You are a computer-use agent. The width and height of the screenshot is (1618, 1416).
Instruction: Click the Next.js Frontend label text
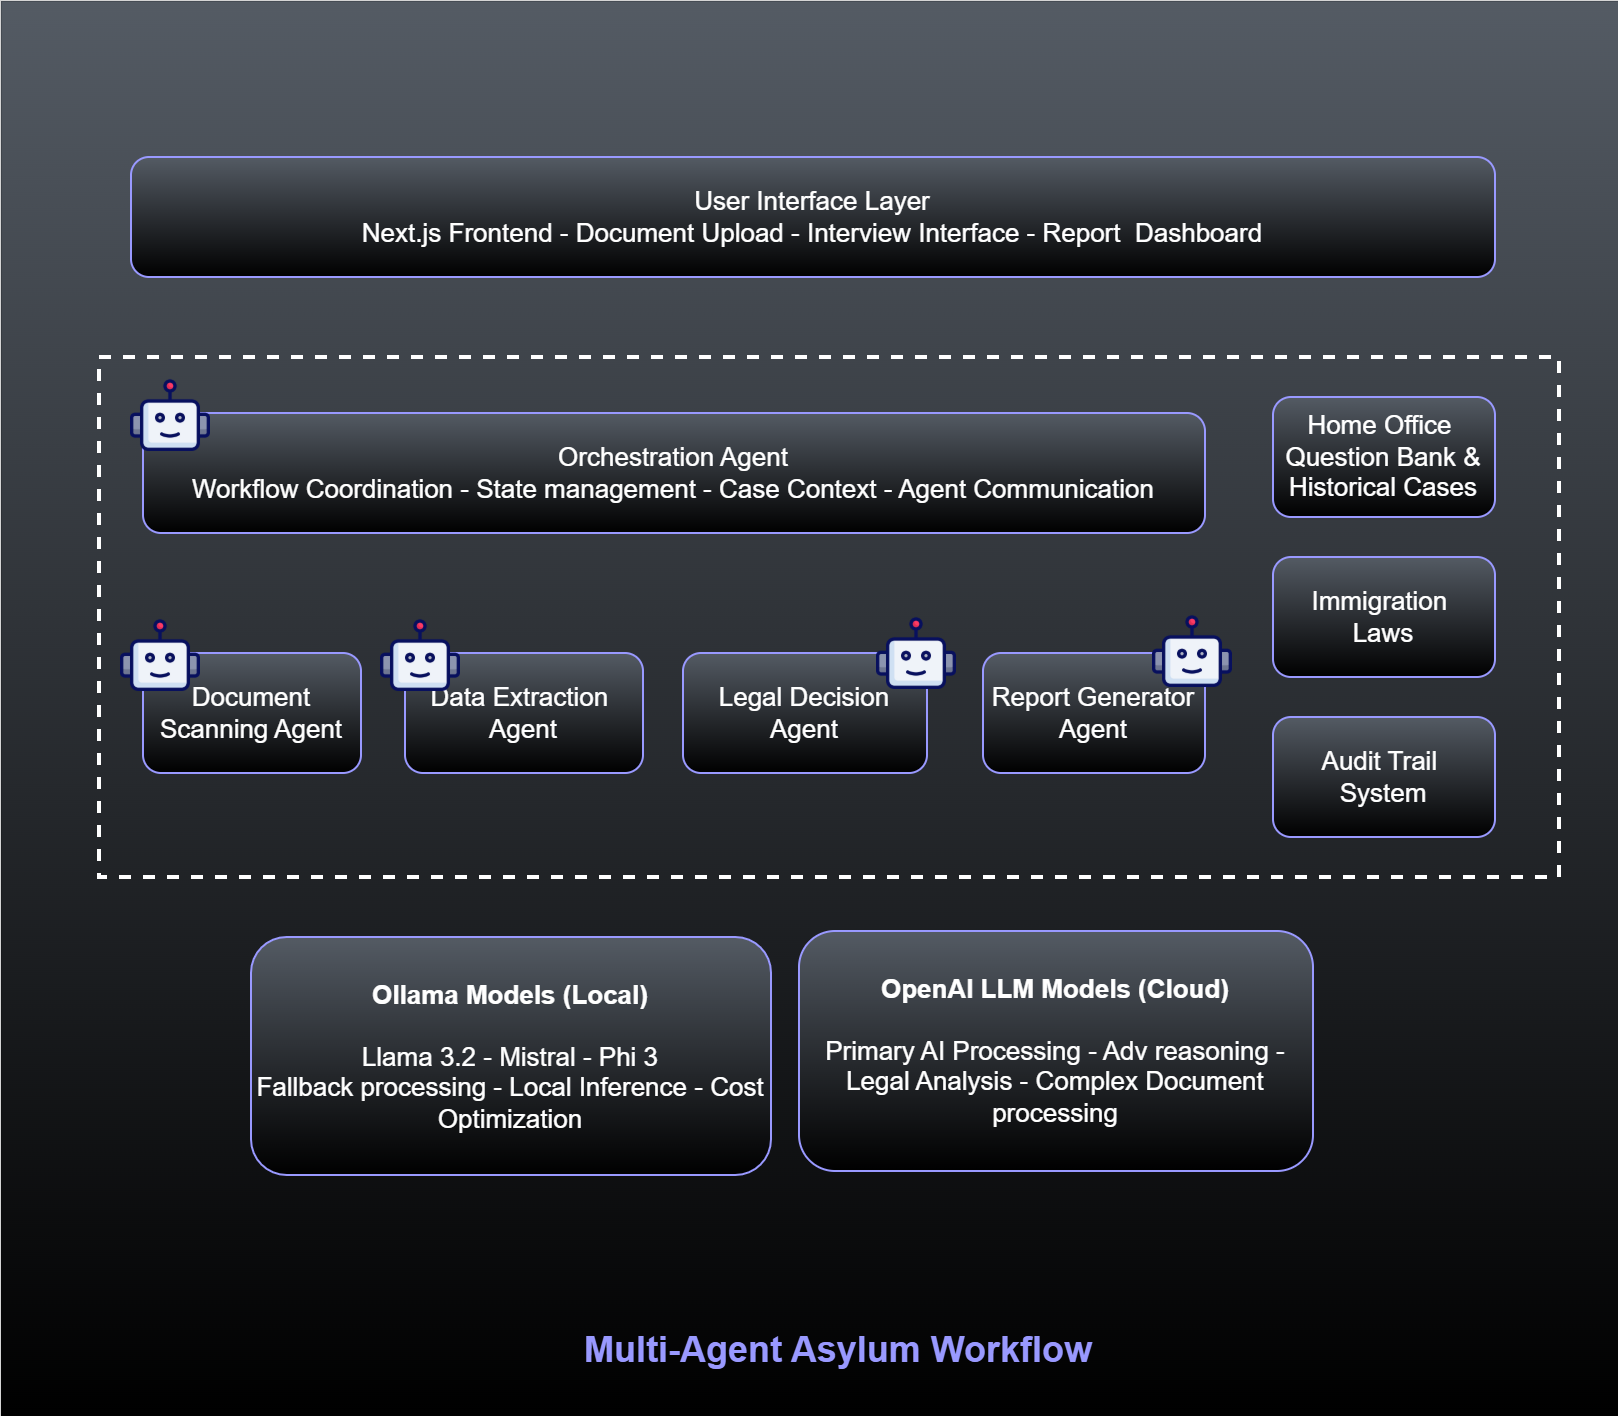461,234
